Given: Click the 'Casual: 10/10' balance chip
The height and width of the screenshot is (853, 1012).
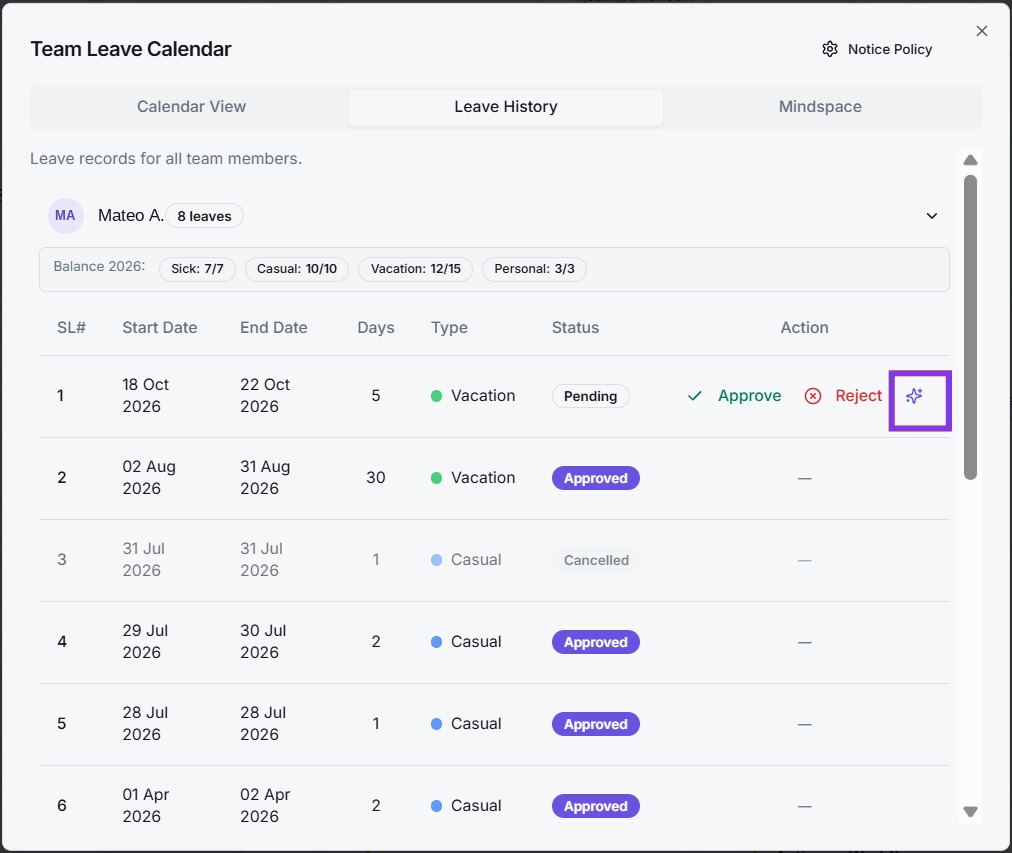Looking at the screenshot, I should click(297, 269).
